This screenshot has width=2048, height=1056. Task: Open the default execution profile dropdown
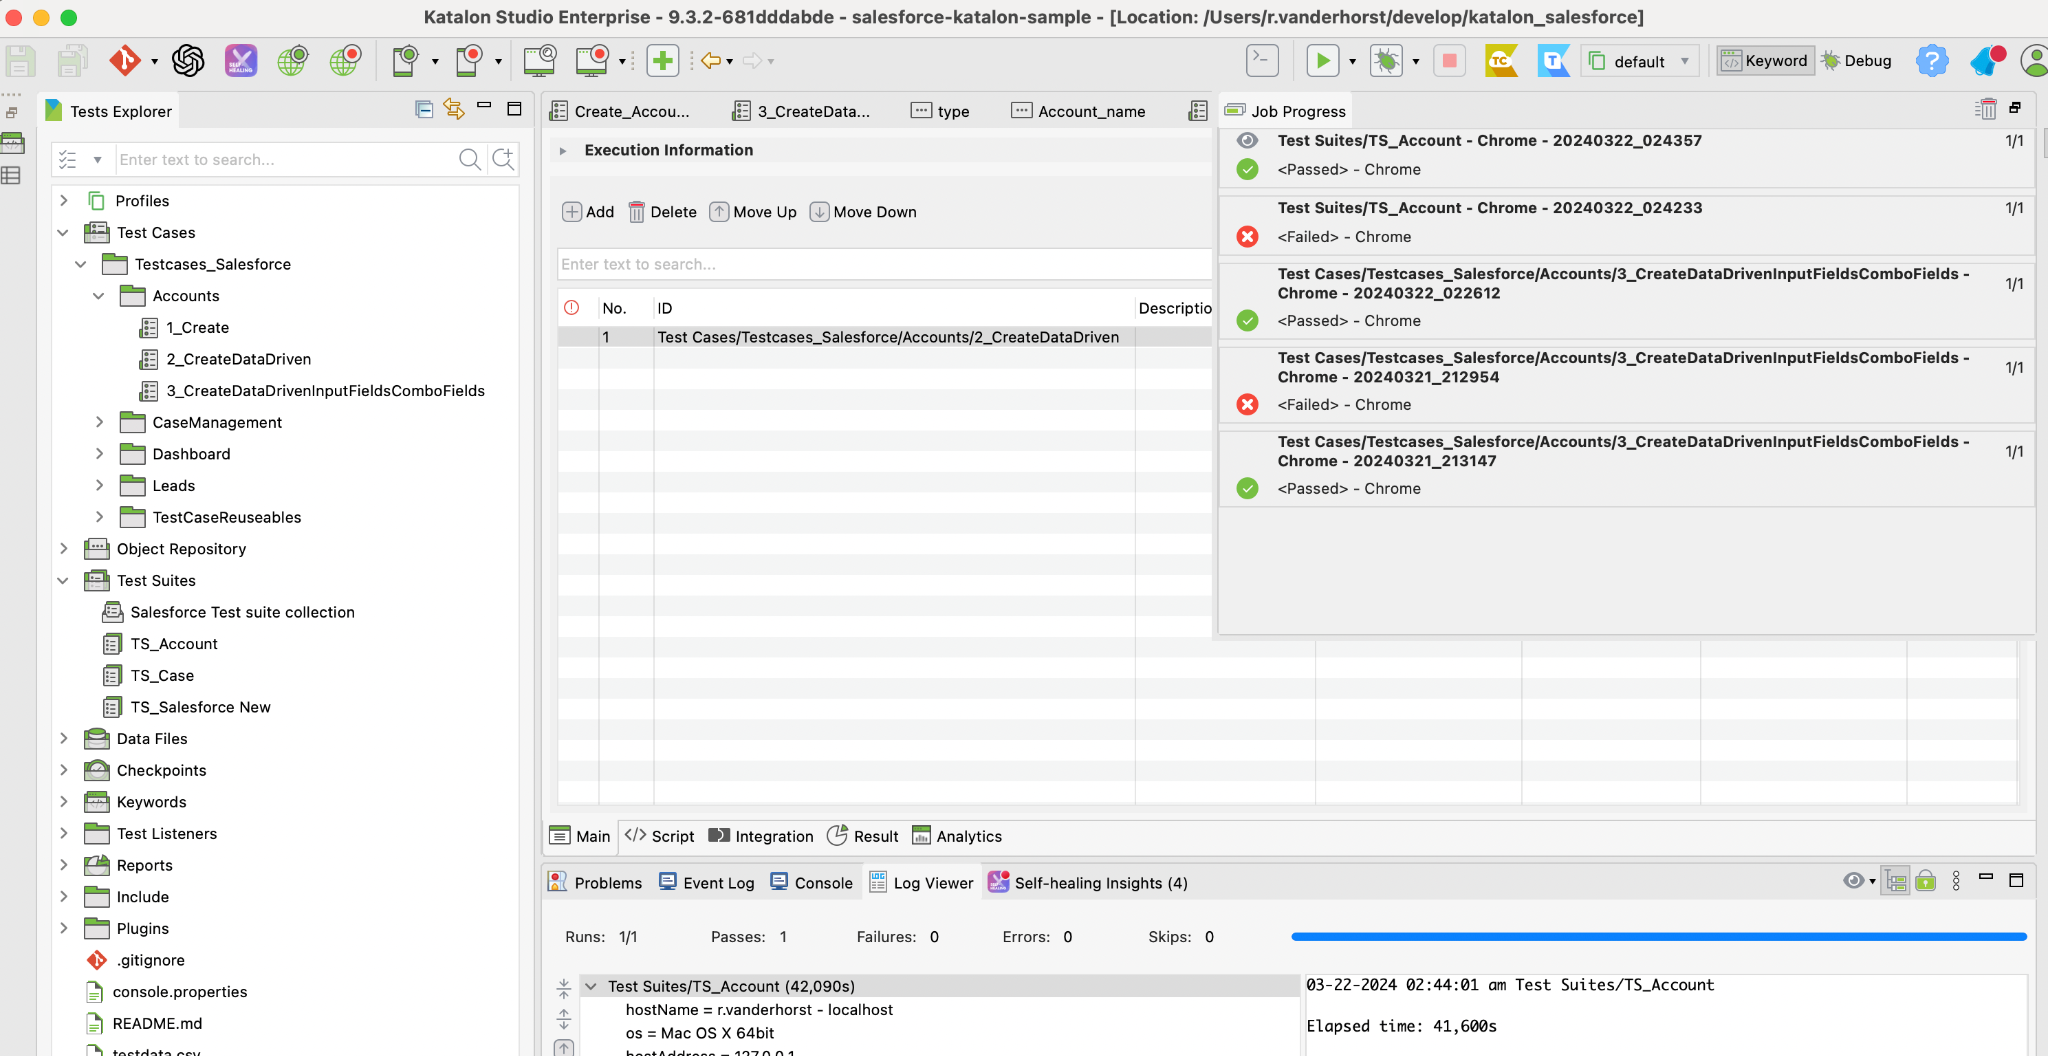tap(1640, 61)
